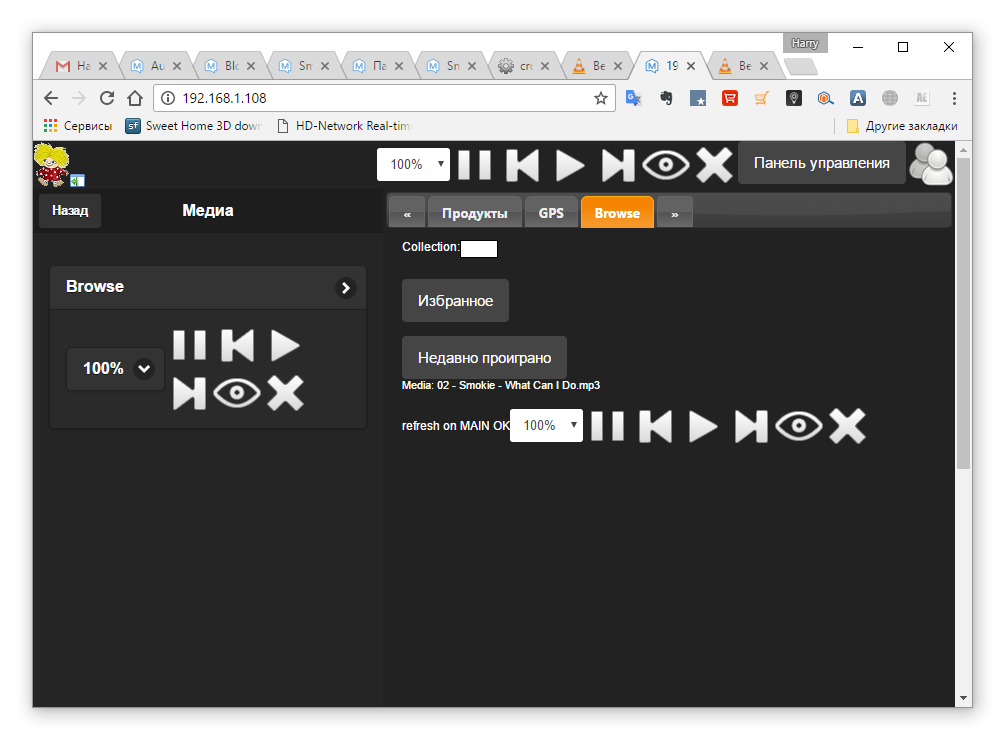1005x740 pixels.
Task: Skip to next track in top header toolbar
Action: coord(618,165)
